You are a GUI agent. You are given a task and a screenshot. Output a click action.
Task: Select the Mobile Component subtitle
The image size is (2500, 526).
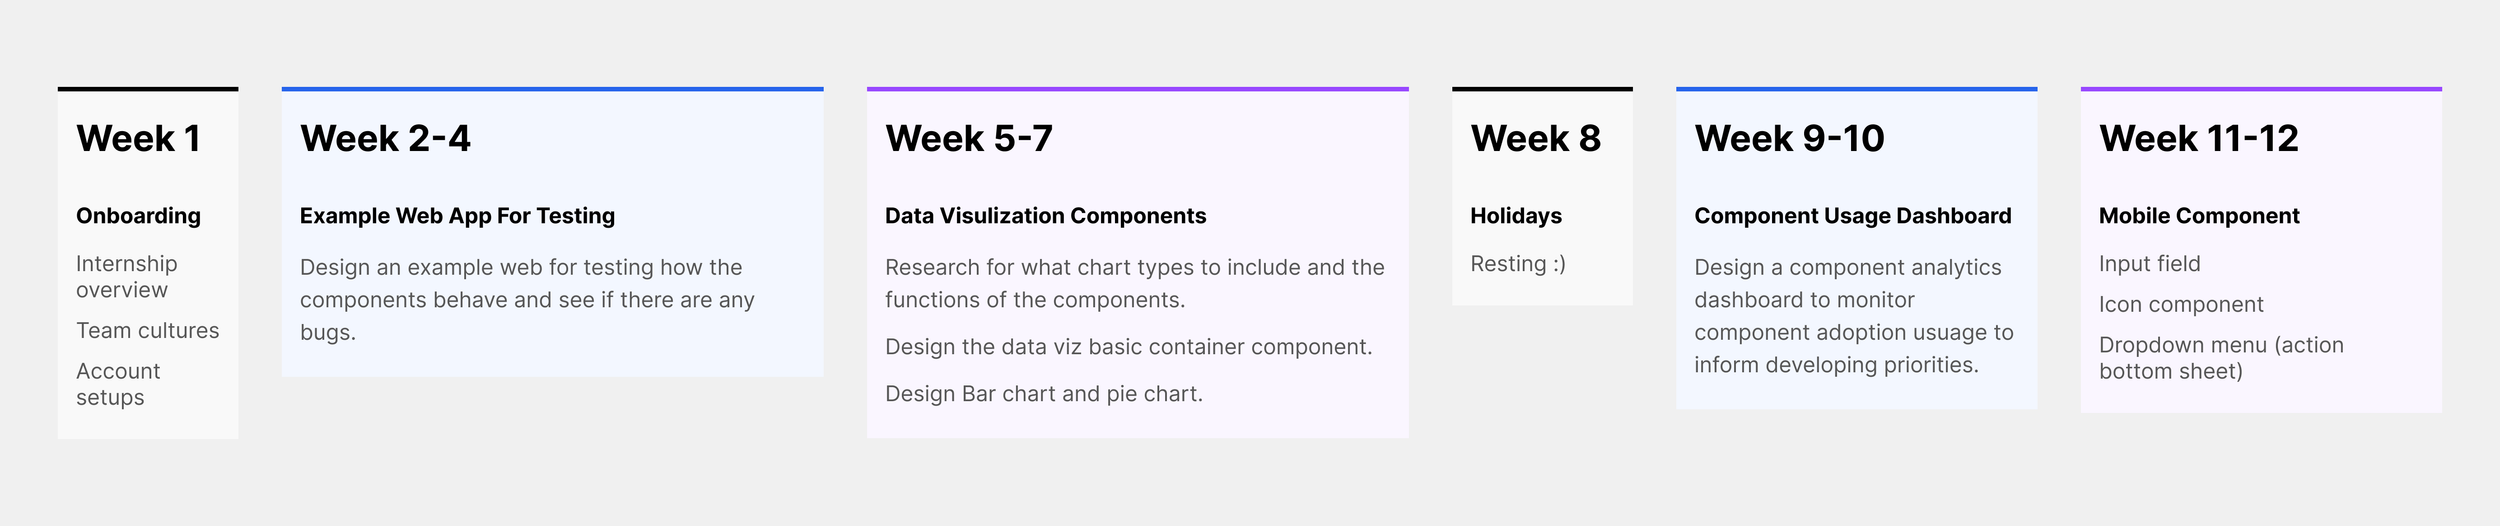coord(2198,216)
